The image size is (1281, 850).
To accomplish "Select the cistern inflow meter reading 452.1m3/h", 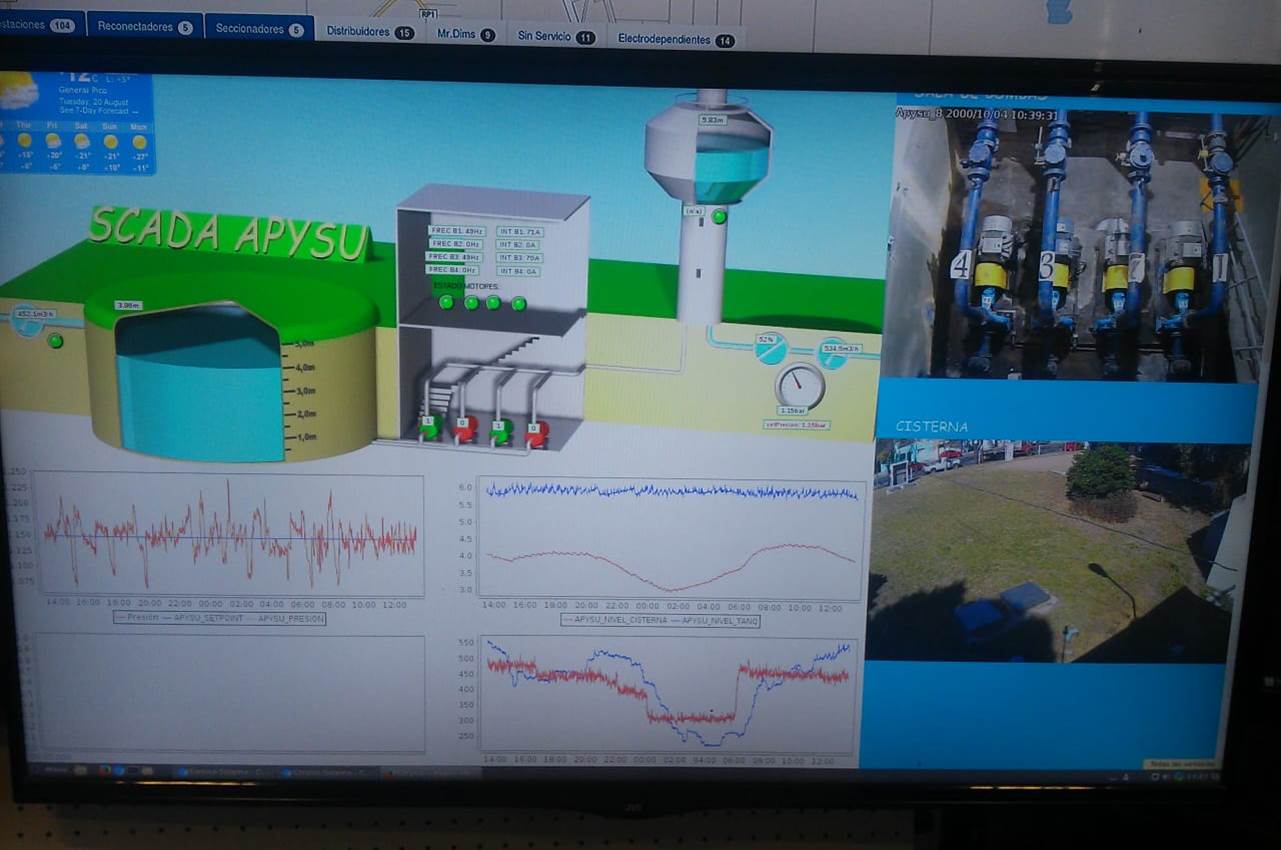I will [x=35, y=314].
